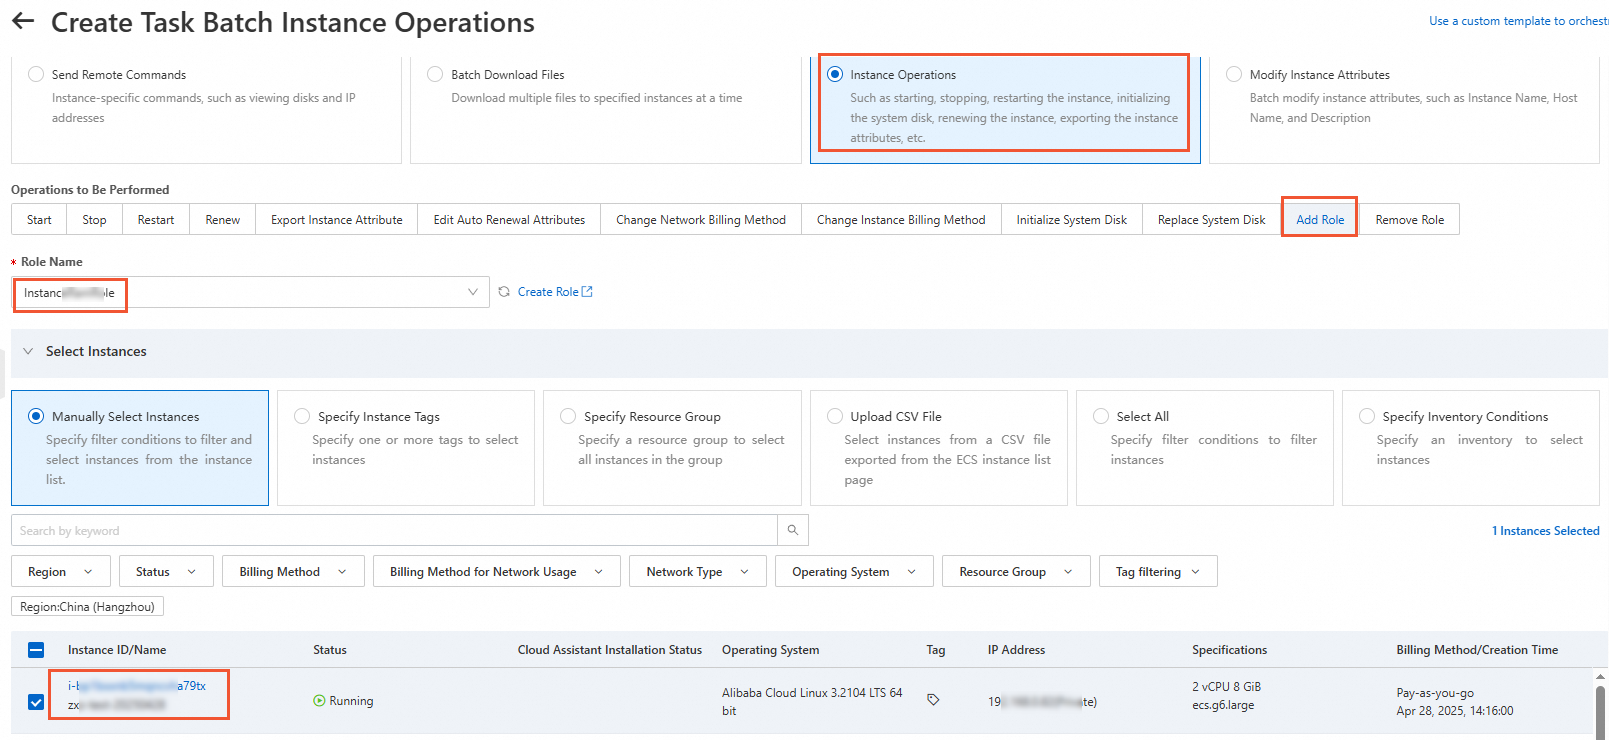Image resolution: width=1609 pixels, height=740 pixels.
Task: Toggle the select-all header checkbox
Action: [36, 650]
